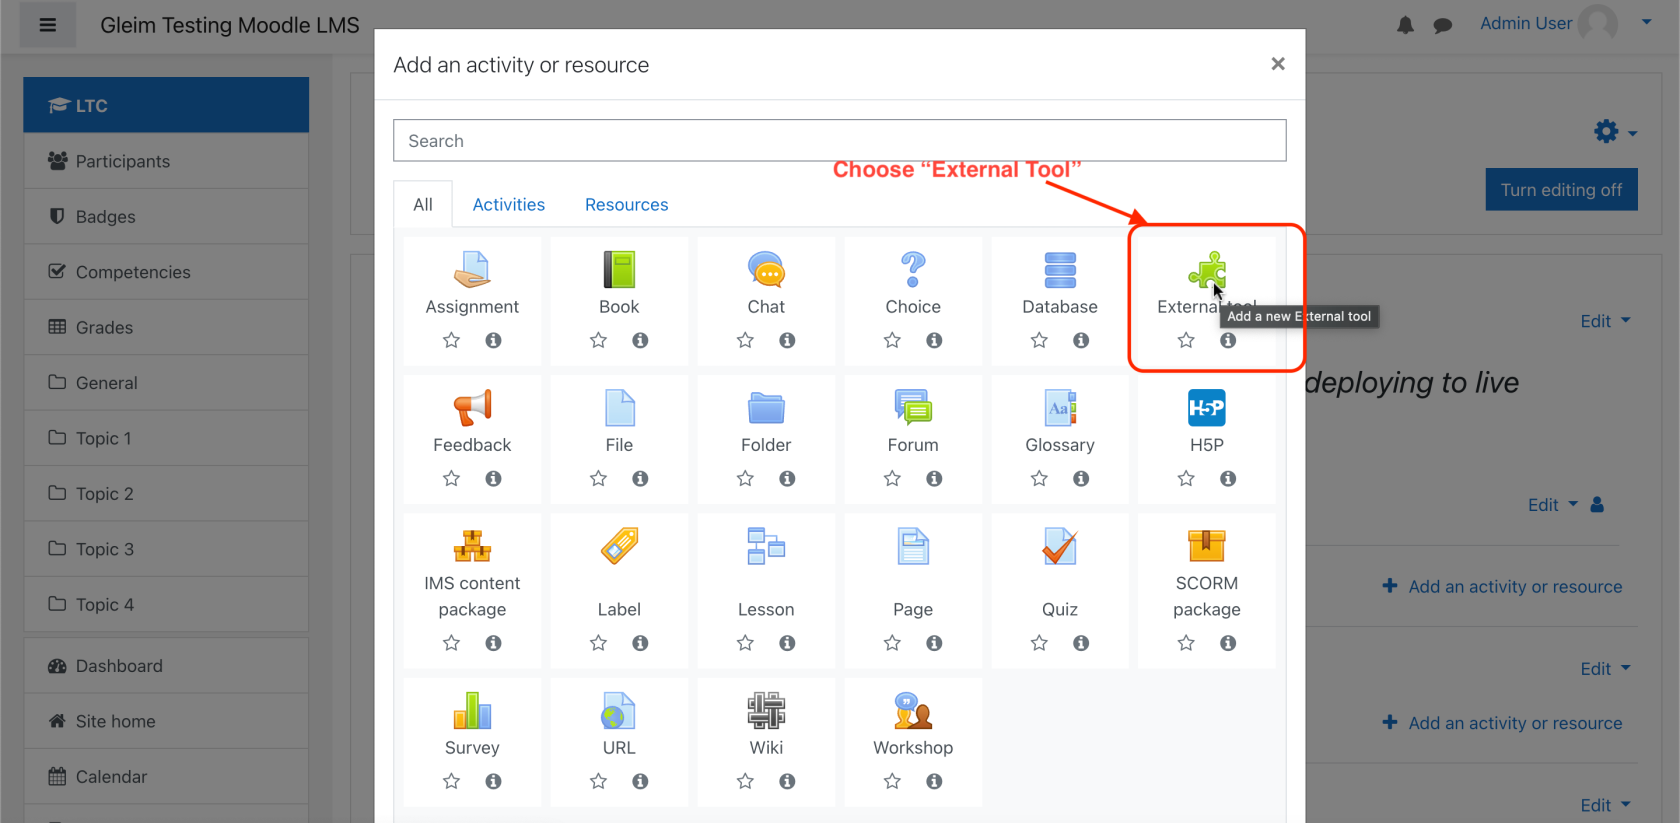The height and width of the screenshot is (823, 1680).
Task: Go to Topic 3 section
Action: point(166,549)
